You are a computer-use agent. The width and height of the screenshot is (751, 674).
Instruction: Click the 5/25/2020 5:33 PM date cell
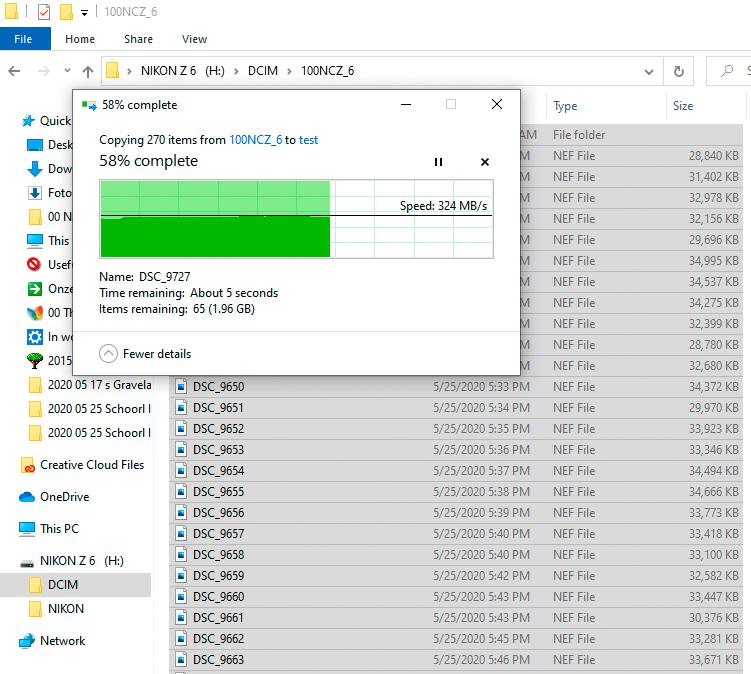click(481, 387)
